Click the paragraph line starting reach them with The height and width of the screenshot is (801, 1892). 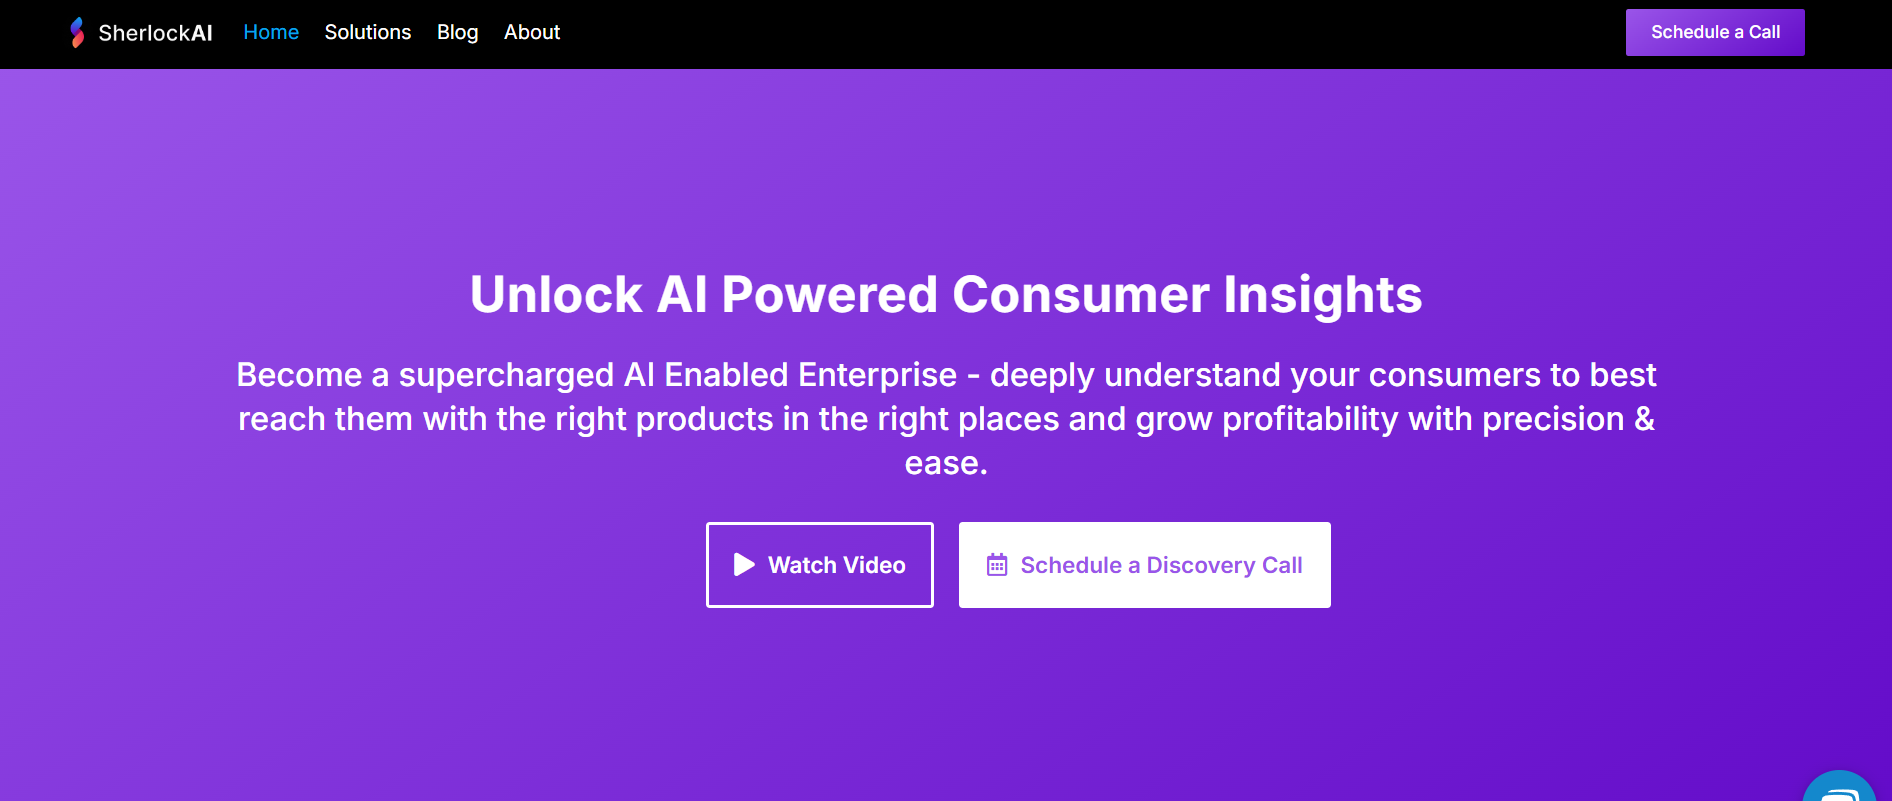(x=946, y=419)
